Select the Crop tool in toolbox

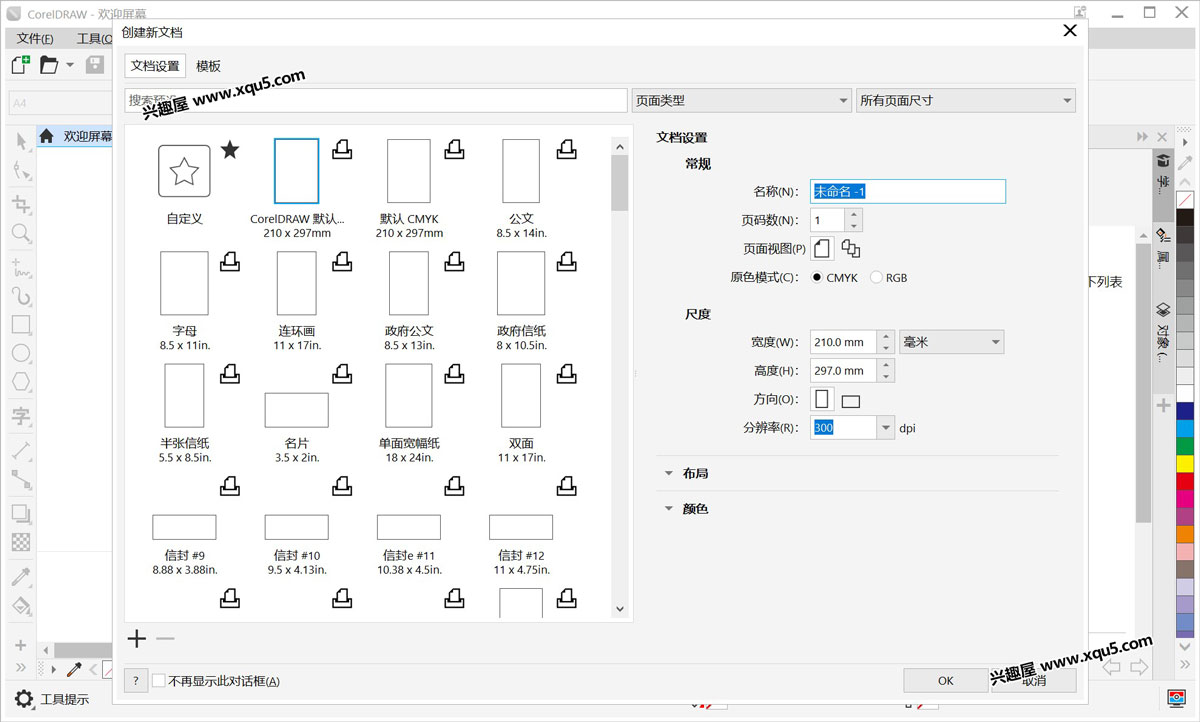(21, 204)
